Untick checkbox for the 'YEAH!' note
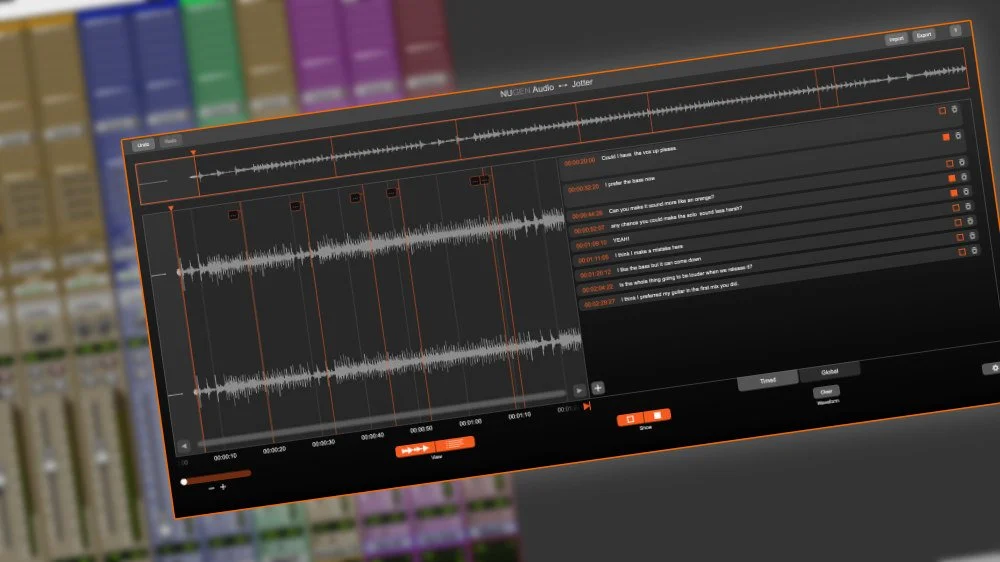 coord(953,193)
